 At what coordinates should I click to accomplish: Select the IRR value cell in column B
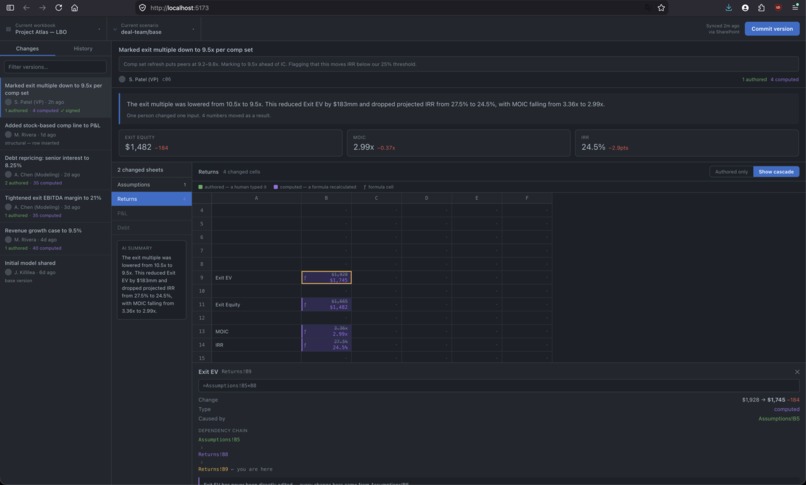click(326, 345)
